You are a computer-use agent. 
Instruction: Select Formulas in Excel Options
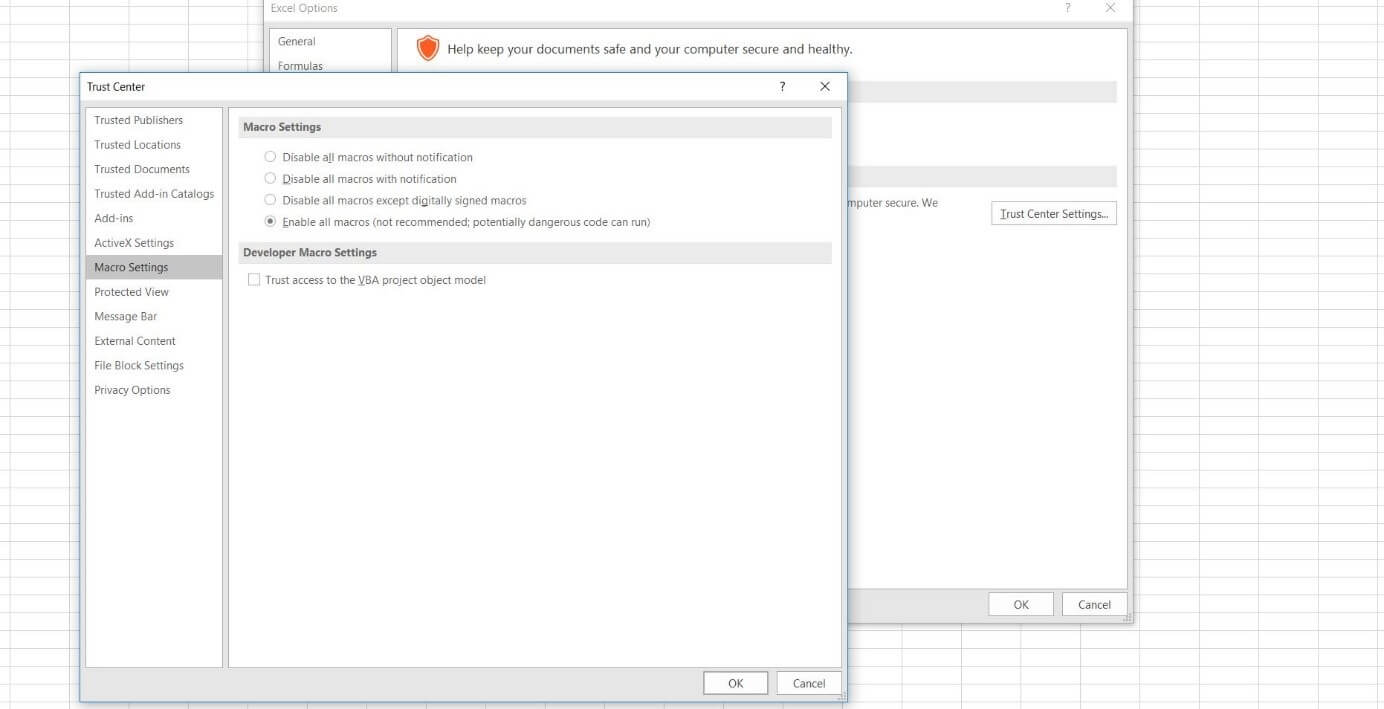pyautogui.click(x=301, y=66)
